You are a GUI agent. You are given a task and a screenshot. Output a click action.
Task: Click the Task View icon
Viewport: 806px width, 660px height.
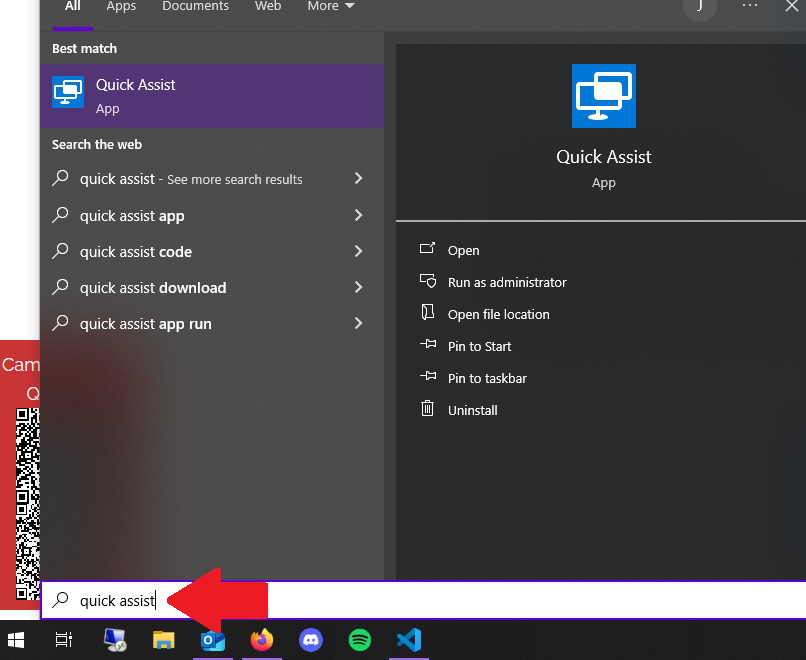[x=63, y=640]
